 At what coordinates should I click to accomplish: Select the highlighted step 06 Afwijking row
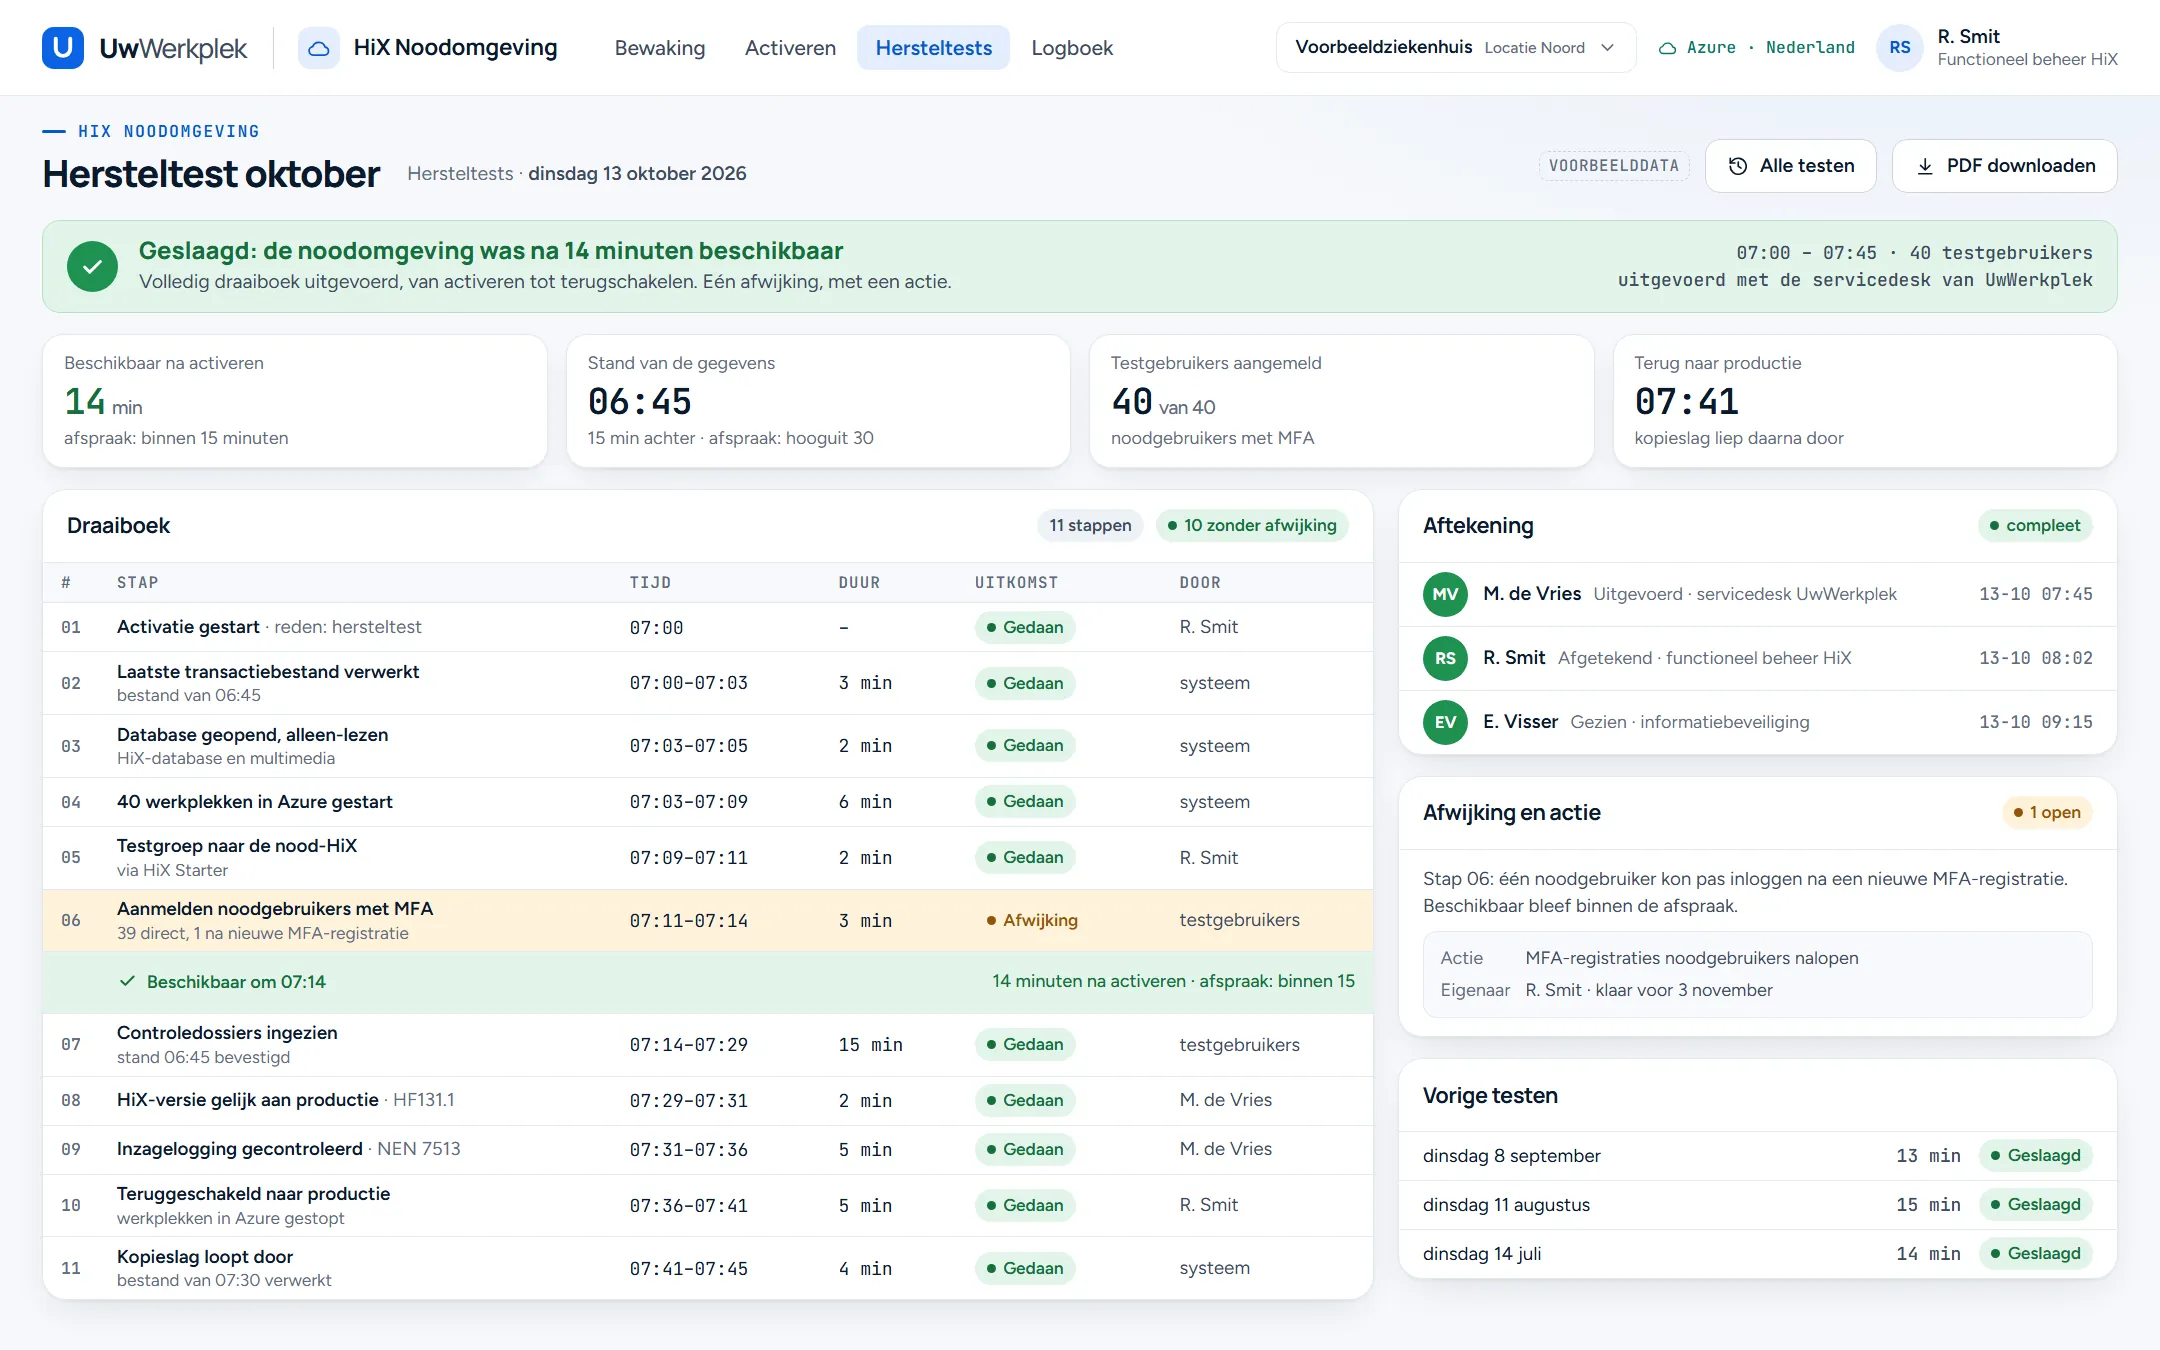(707, 920)
